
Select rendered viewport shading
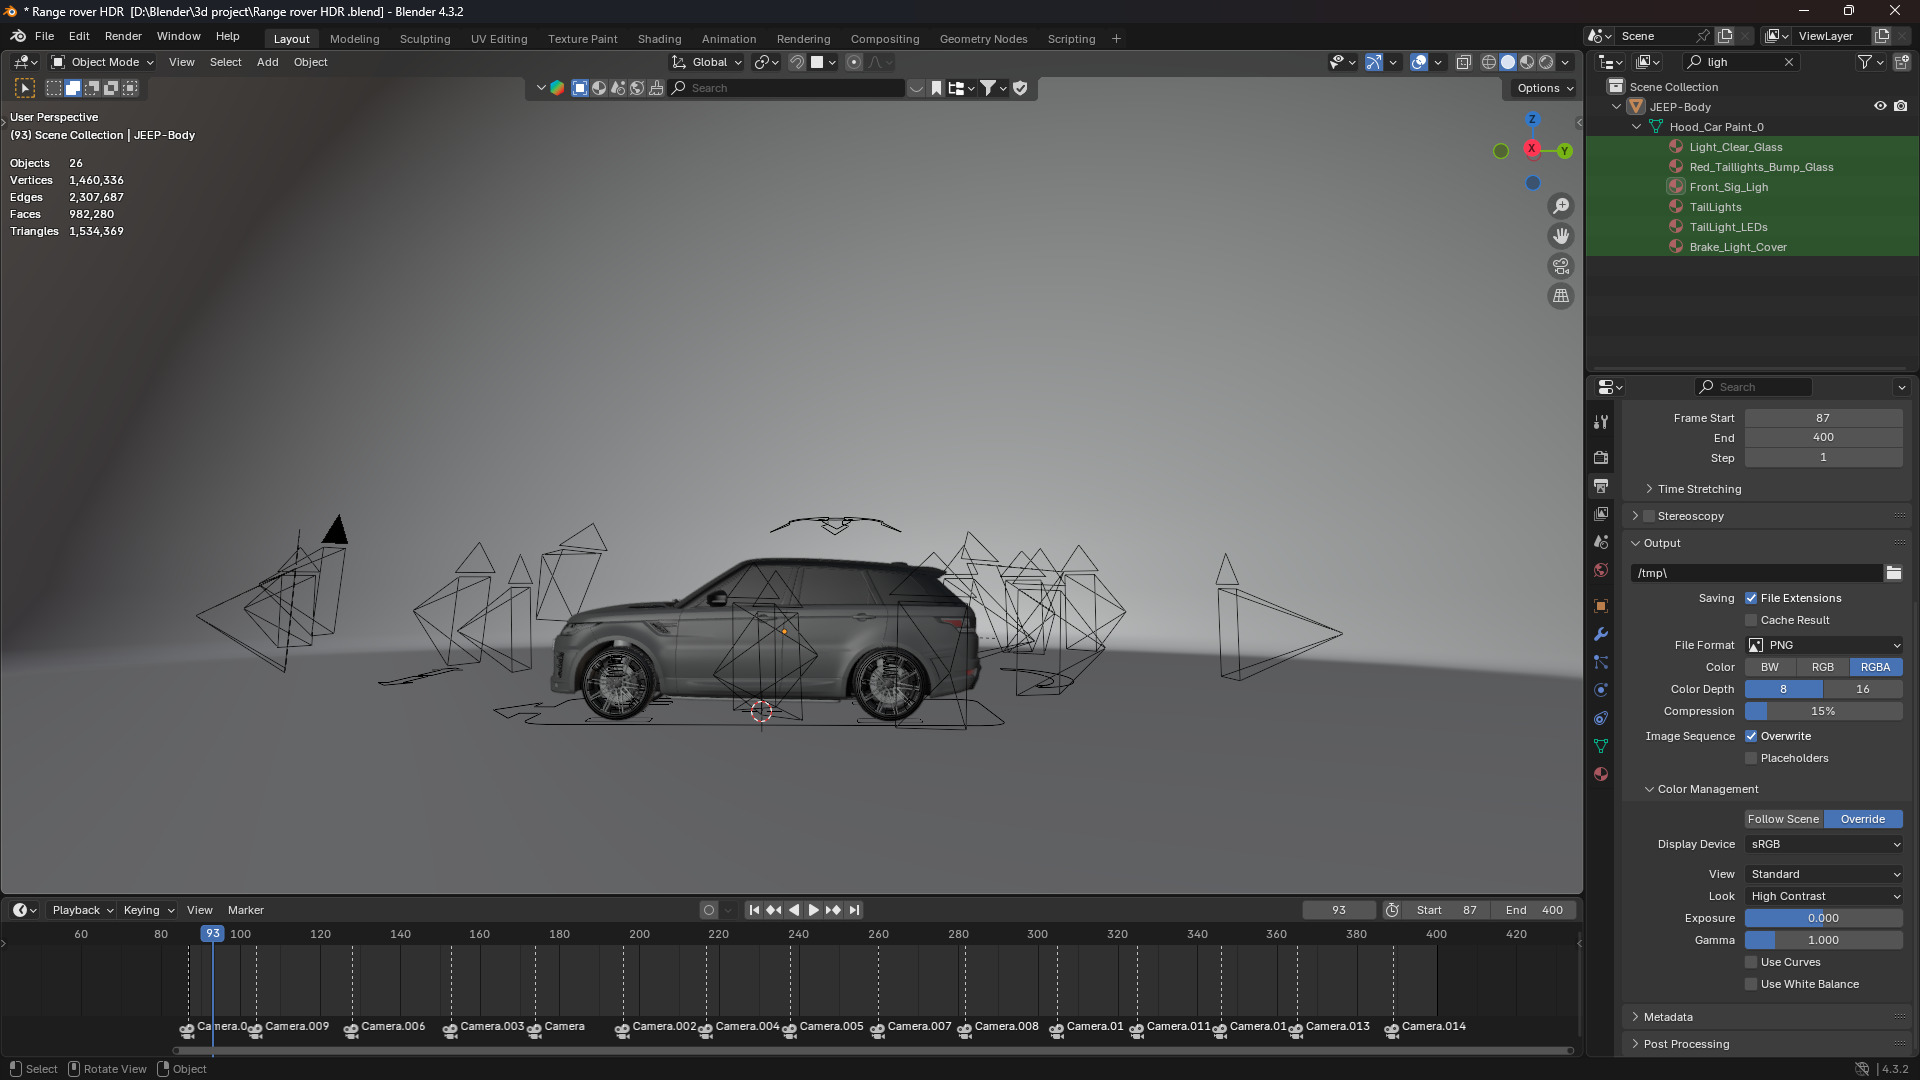pyautogui.click(x=1546, y=62)
